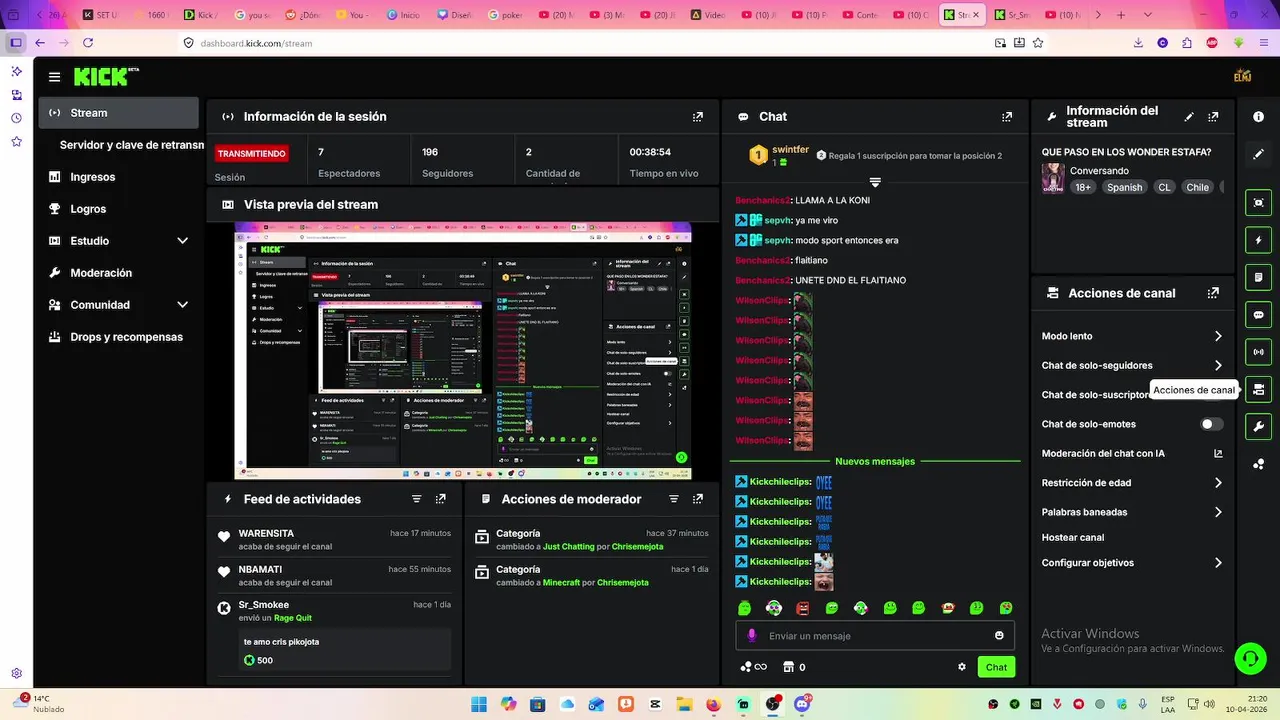1280x720 pixels.
Task: Expand the Comunidad sidebar section
Action: point(182,305)
